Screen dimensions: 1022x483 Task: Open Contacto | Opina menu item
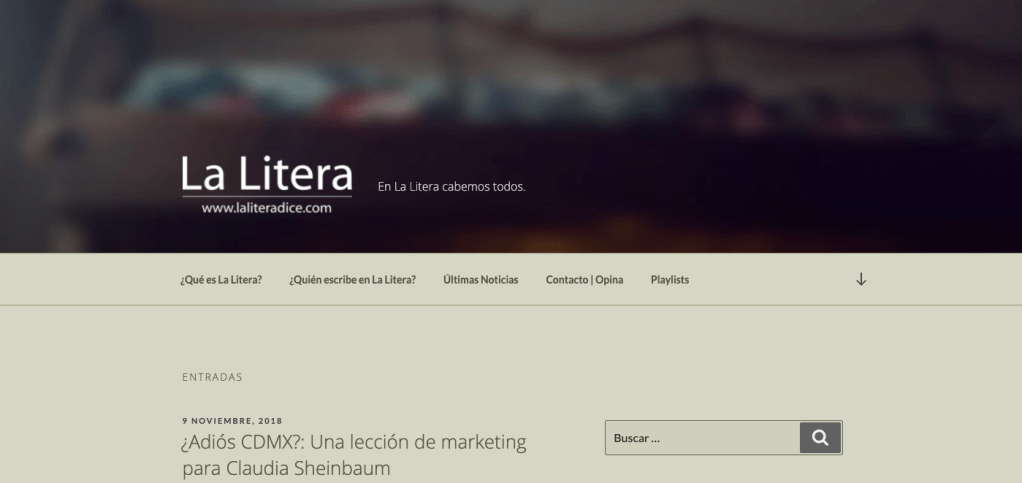coord(584,280)
